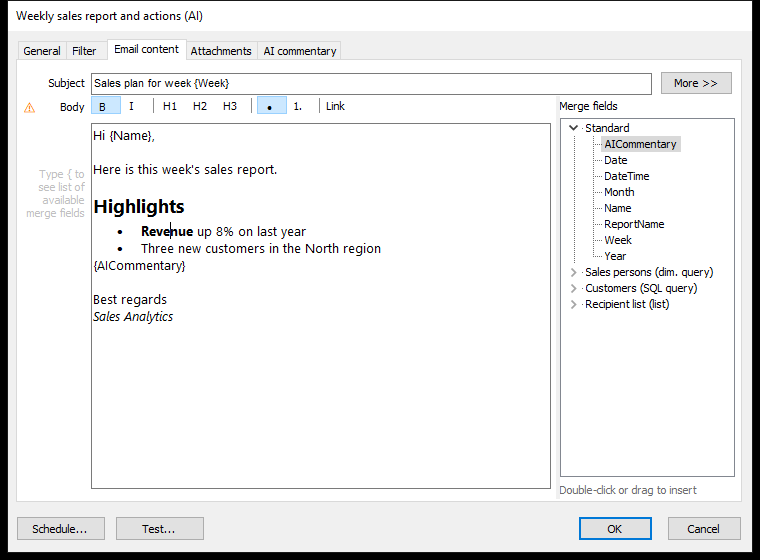Collapse the Standard merge fields group

pyautogui.click(x=573, y=128)
